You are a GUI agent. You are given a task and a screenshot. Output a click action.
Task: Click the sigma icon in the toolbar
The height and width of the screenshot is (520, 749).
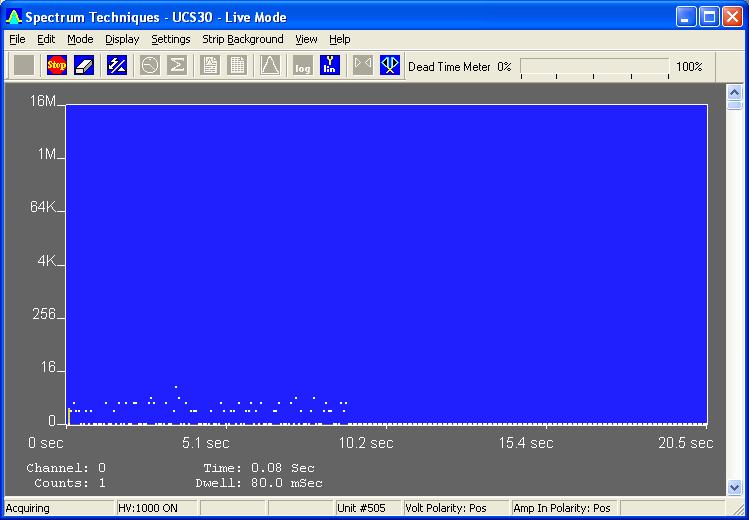pos(177,65)
